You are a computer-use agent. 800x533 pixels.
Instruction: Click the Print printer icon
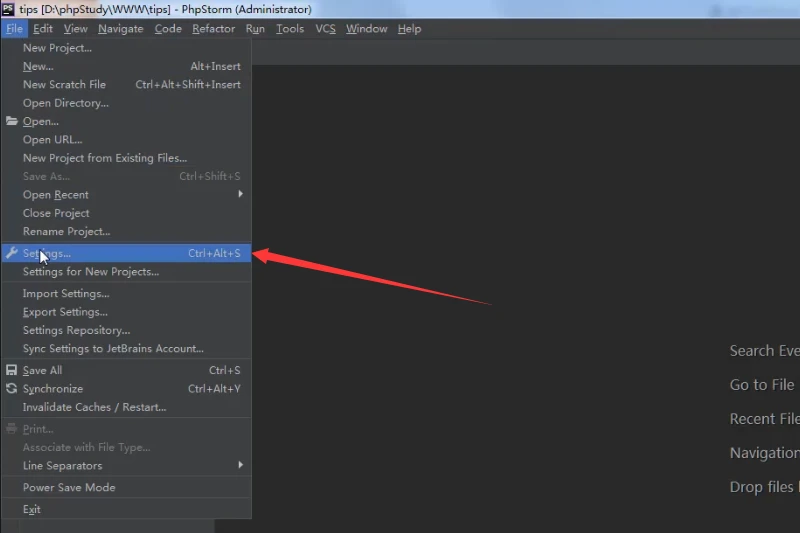coord(11,429)
